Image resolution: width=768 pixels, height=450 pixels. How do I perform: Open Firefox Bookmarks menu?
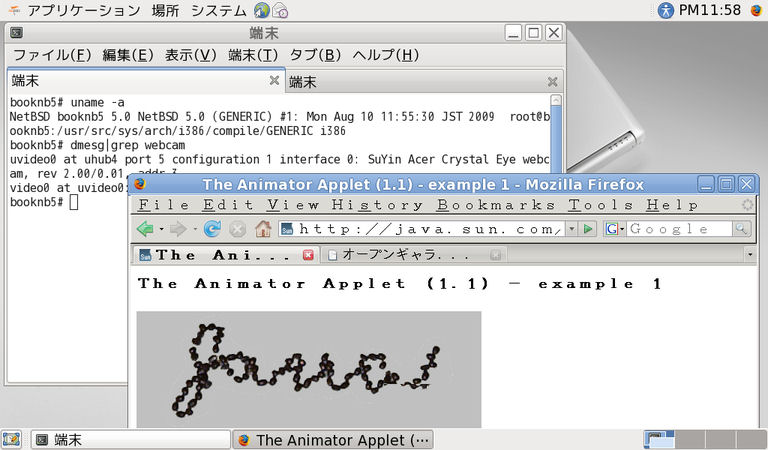pos(496,205)
